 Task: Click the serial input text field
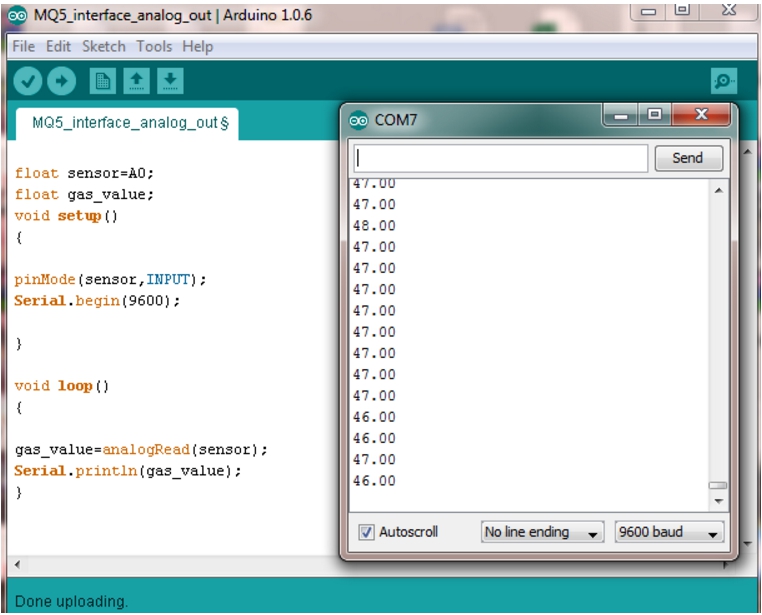tap(501, 158)
